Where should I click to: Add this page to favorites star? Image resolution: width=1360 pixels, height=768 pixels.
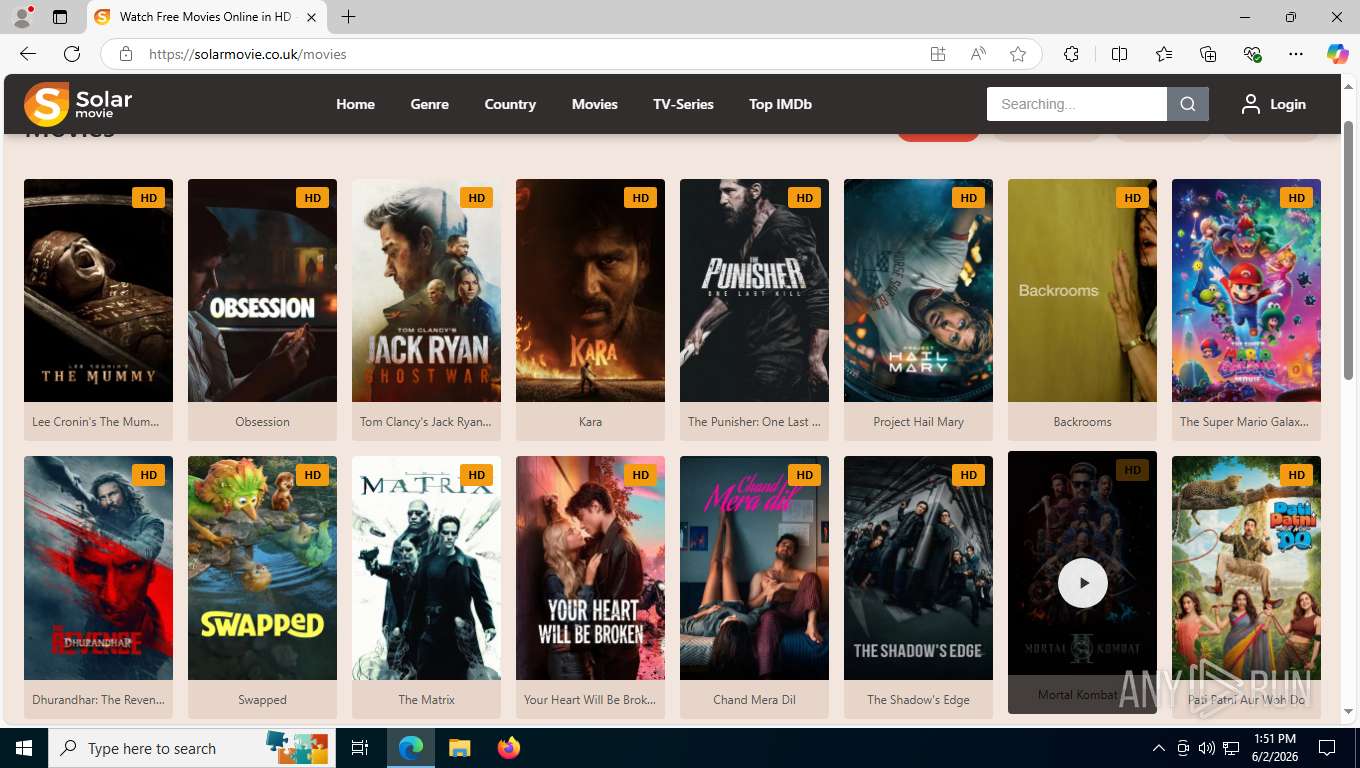pos(1018,54)
